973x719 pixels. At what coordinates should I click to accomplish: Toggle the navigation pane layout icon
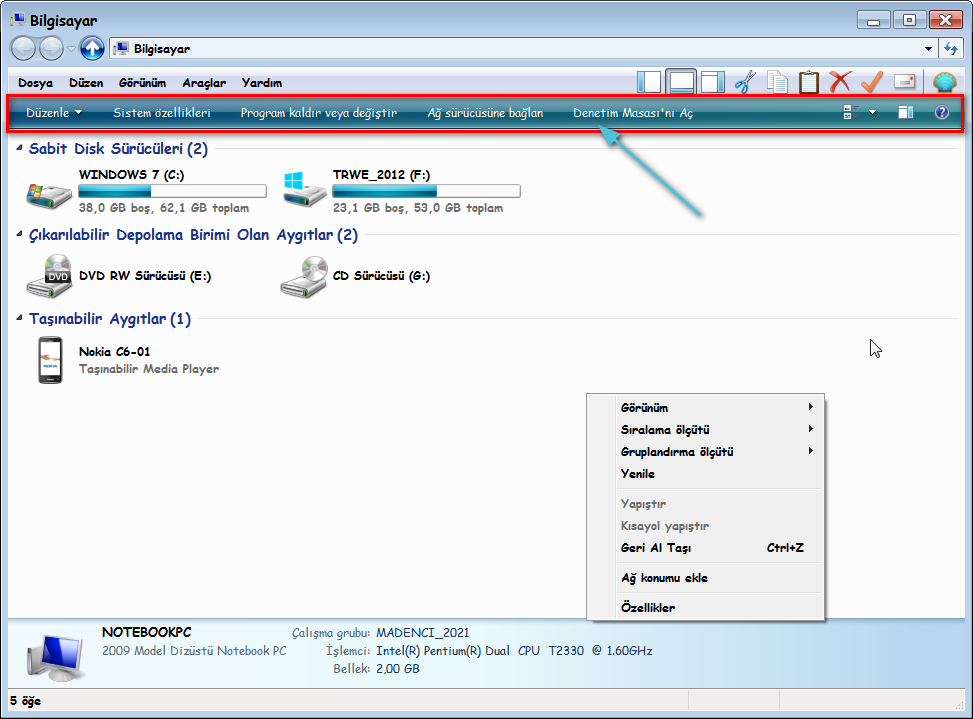pos(649,82)
